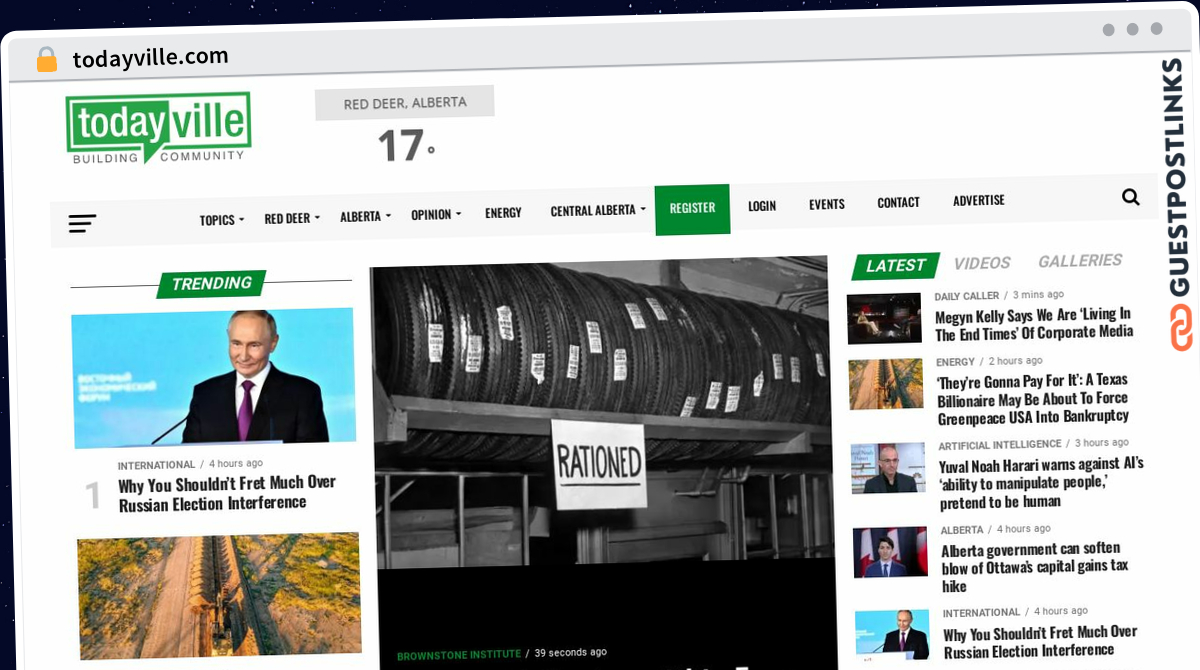
Task: Read Yuval Noah Harari AI warning article
Action: [x=1041, y=483]
